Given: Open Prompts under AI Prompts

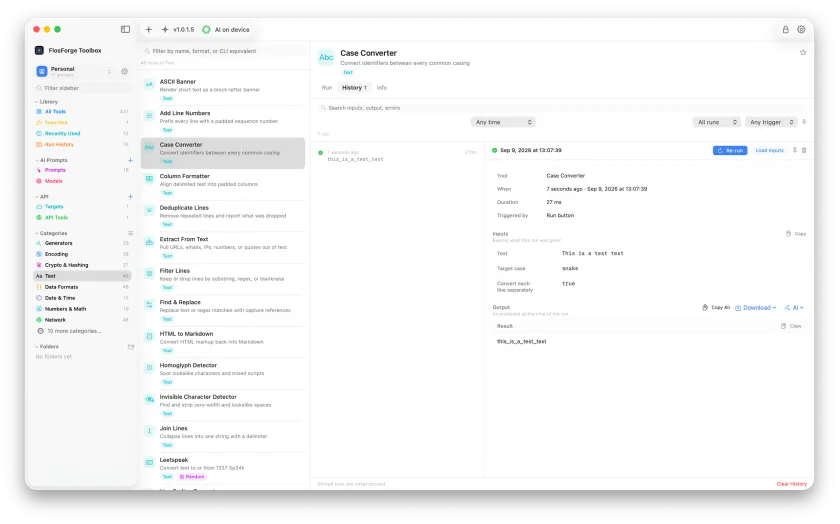Looking at the screenshot, I should pyautogui.click(x=82, y=170).
